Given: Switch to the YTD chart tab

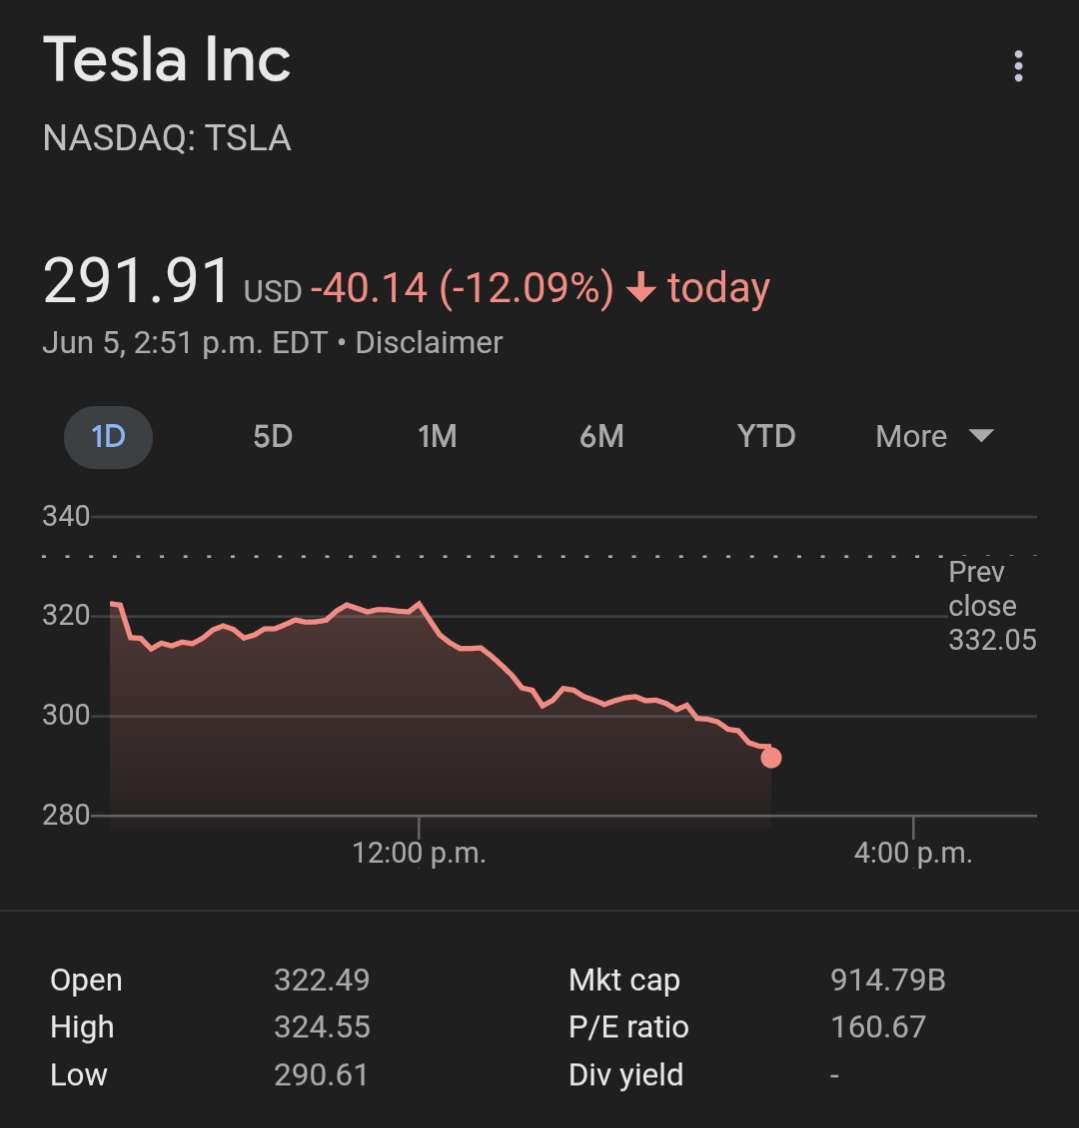Looking at the screenshot, I should tap(766, 436).
